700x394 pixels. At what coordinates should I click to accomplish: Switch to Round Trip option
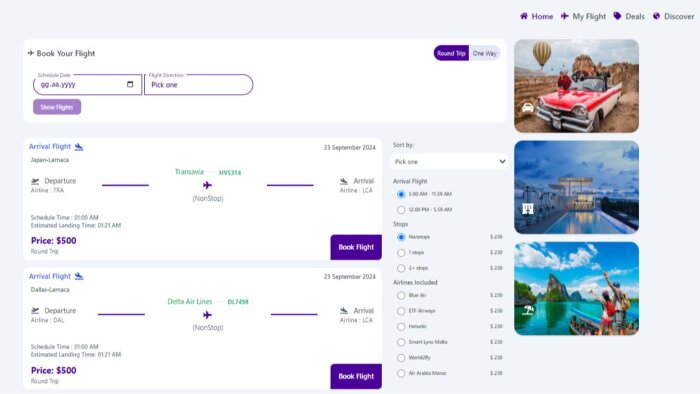tap(451, 53)
